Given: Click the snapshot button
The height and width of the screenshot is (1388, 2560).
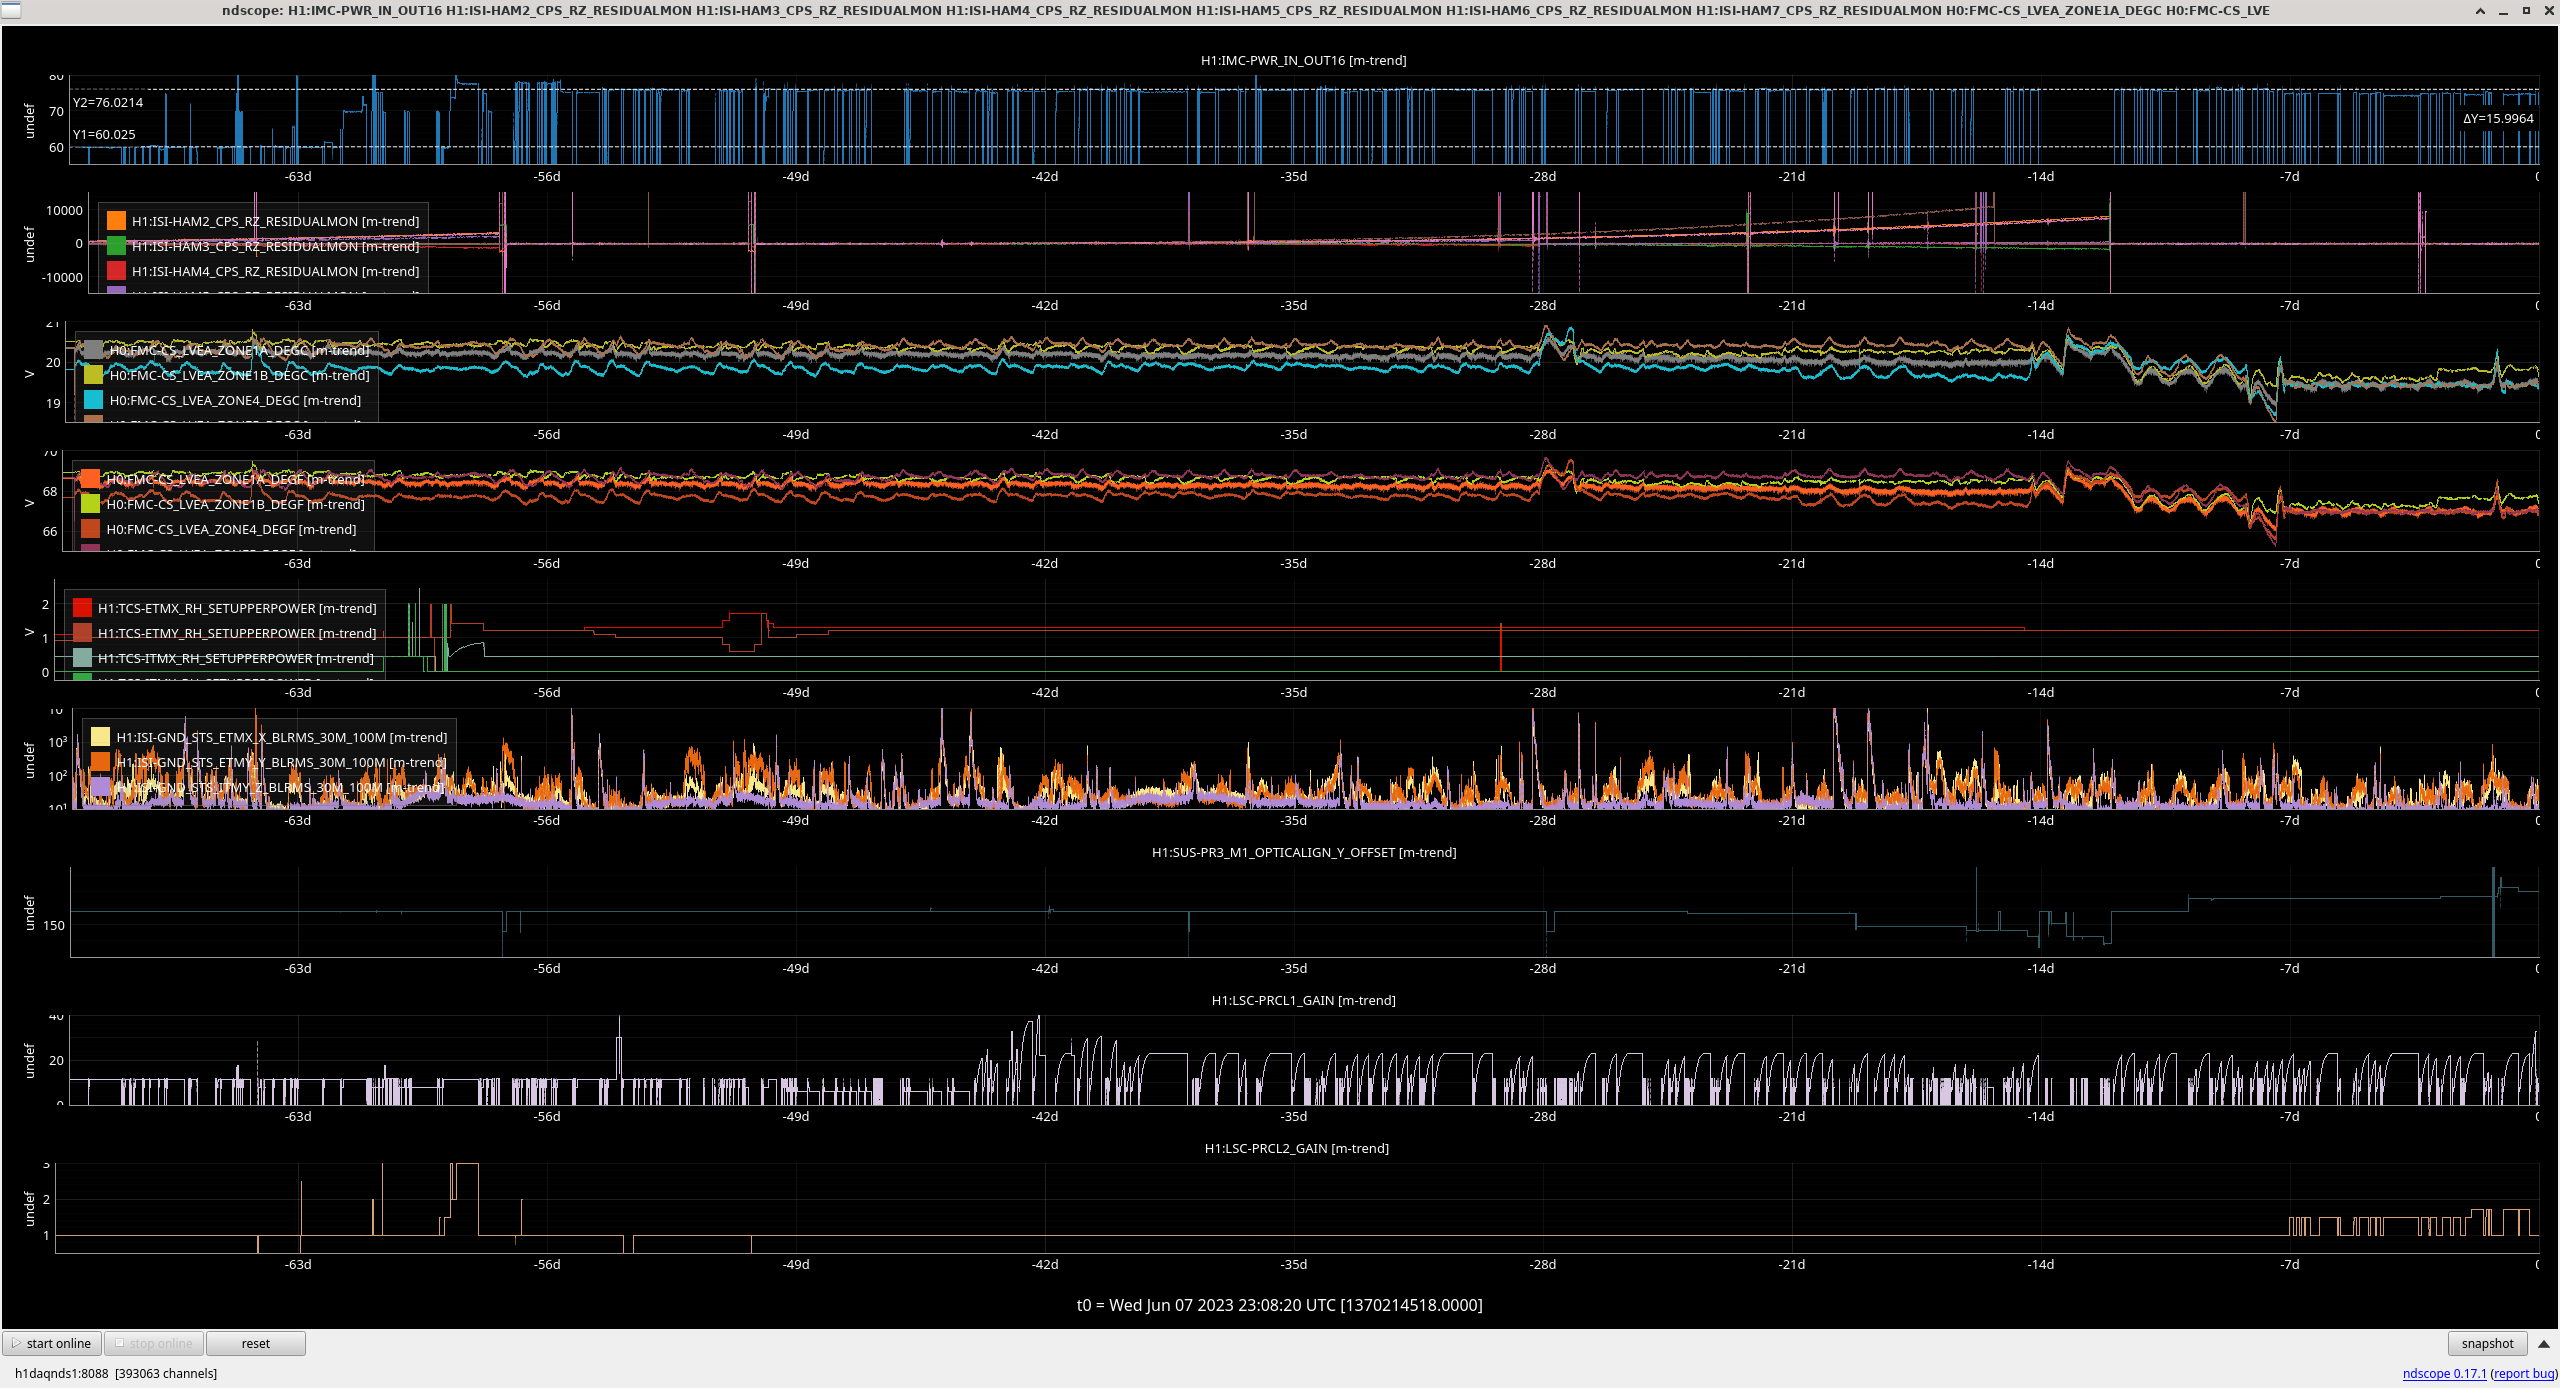Looking at the screenshot, I should pyautogui.click(x=2487, y=1343).
